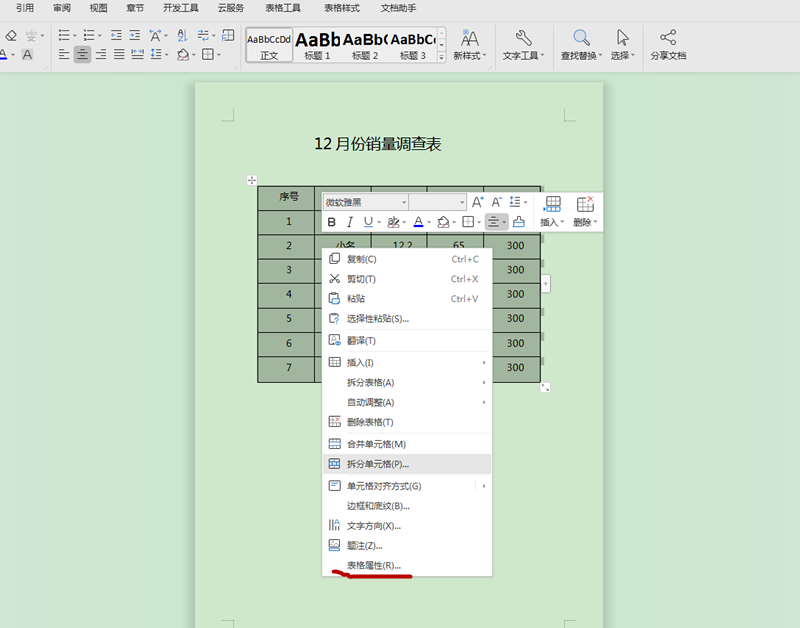Screen dimensions: 800x628
Task: Apply bold formatting from the mini toolbar
Action: coord(332,222)
